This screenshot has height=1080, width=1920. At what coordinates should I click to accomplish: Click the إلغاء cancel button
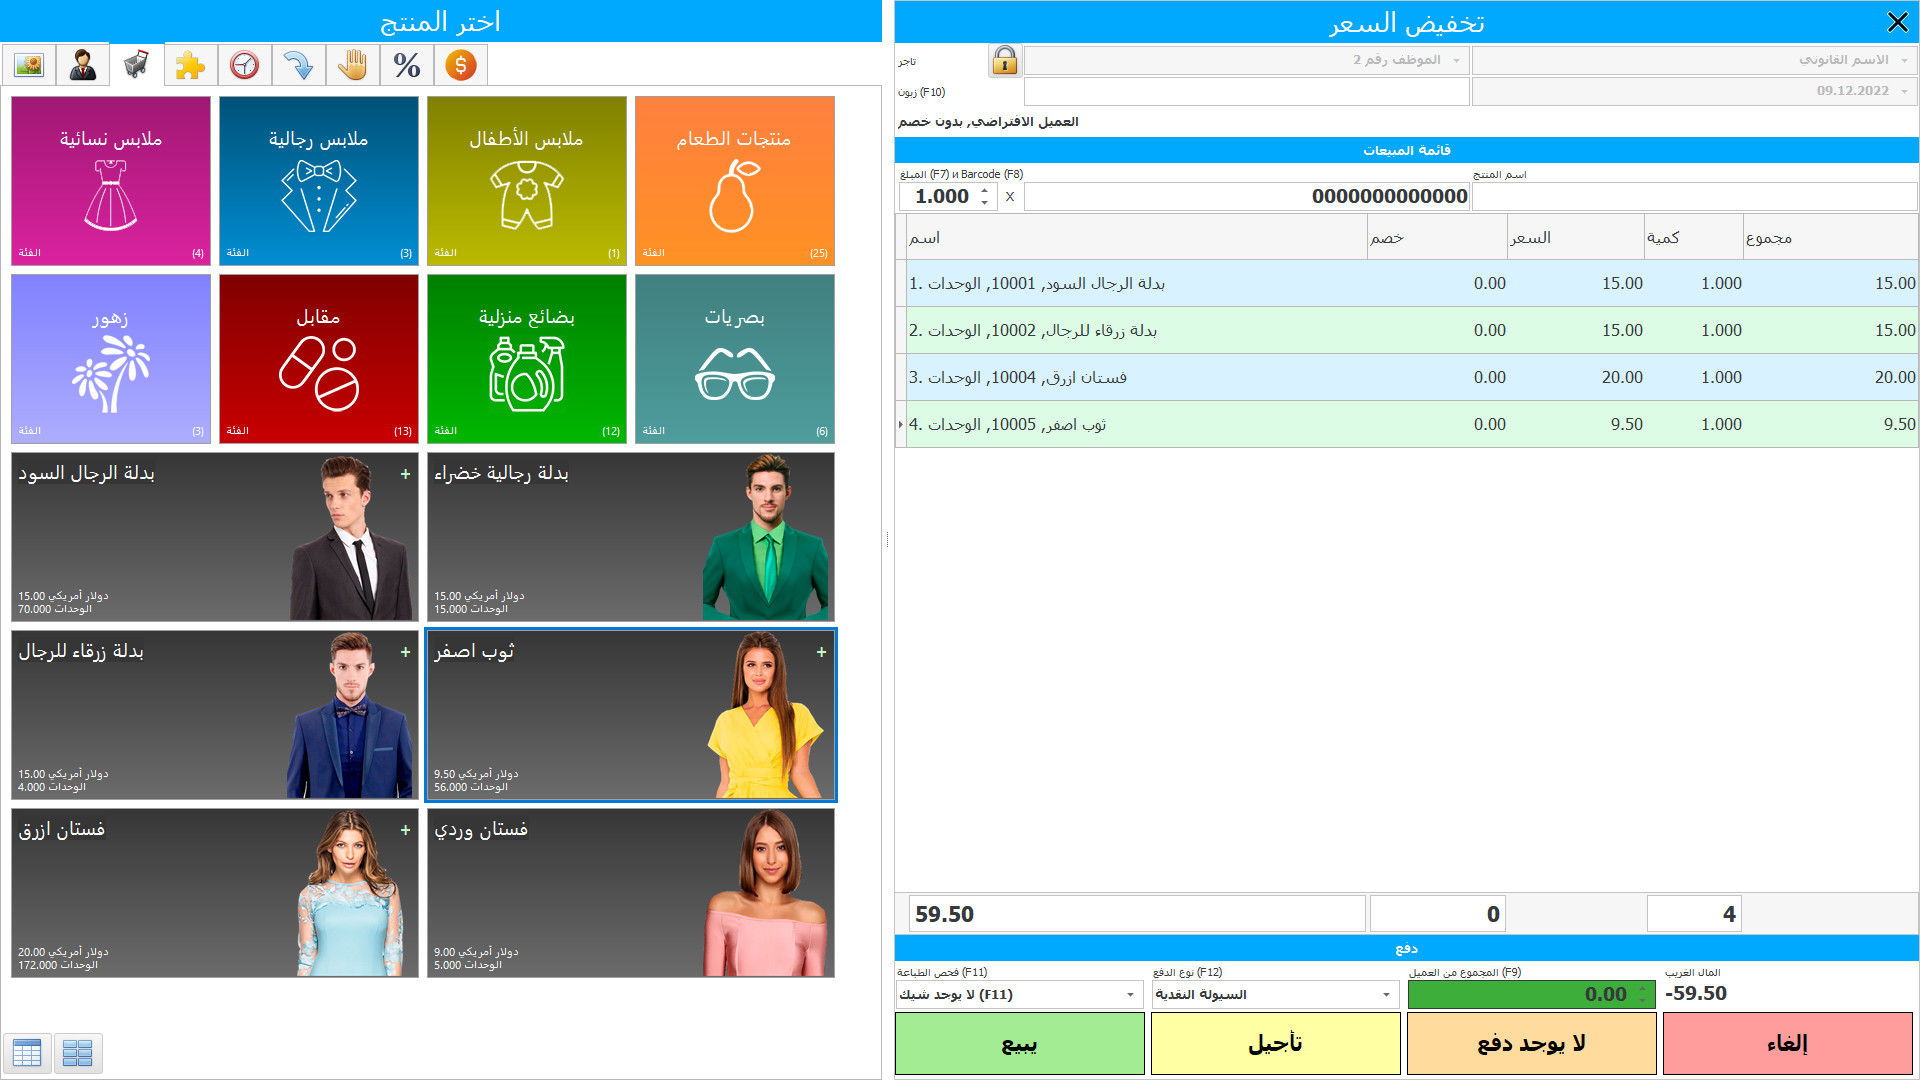tap(1787, 1042)
